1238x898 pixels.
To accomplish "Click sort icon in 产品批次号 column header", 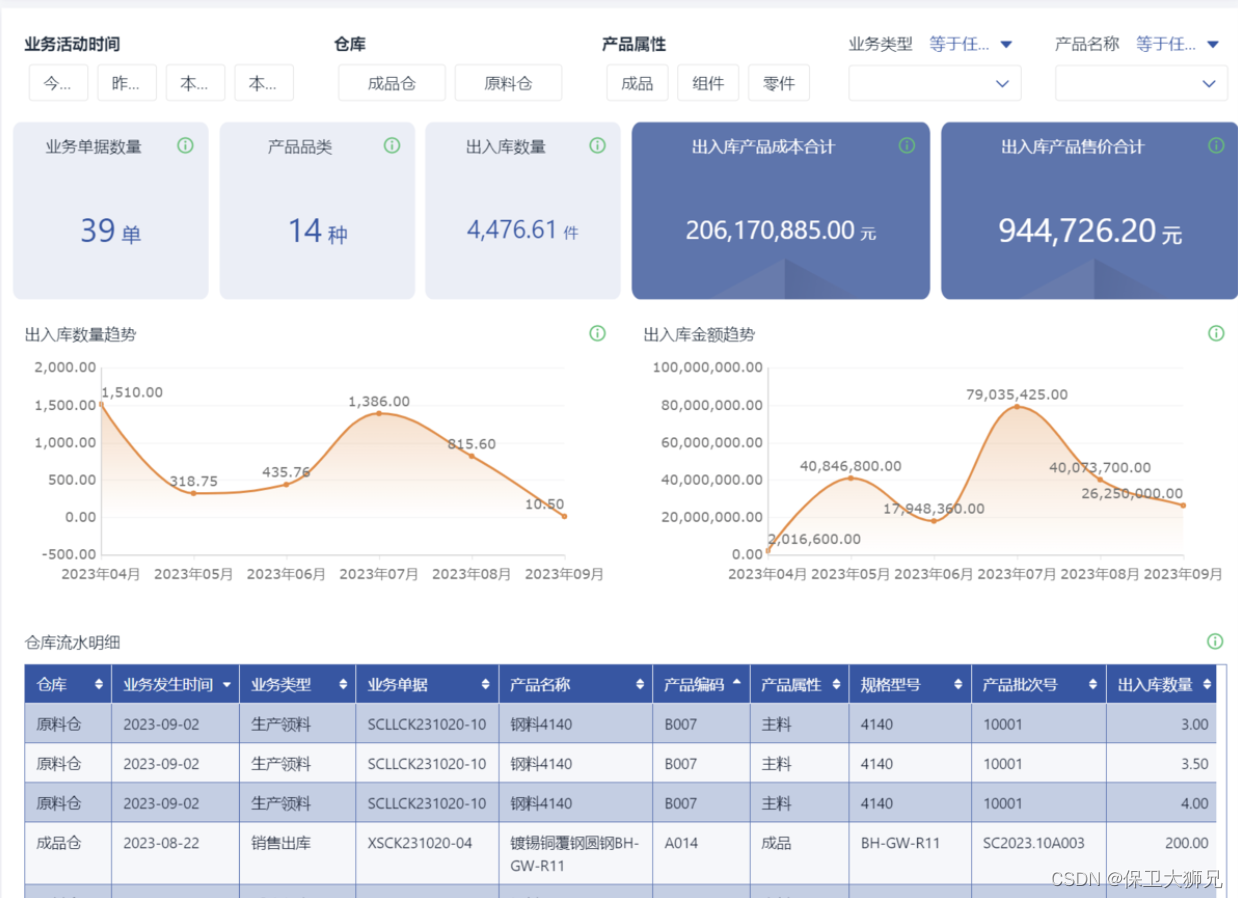I will coord(1093,685).
